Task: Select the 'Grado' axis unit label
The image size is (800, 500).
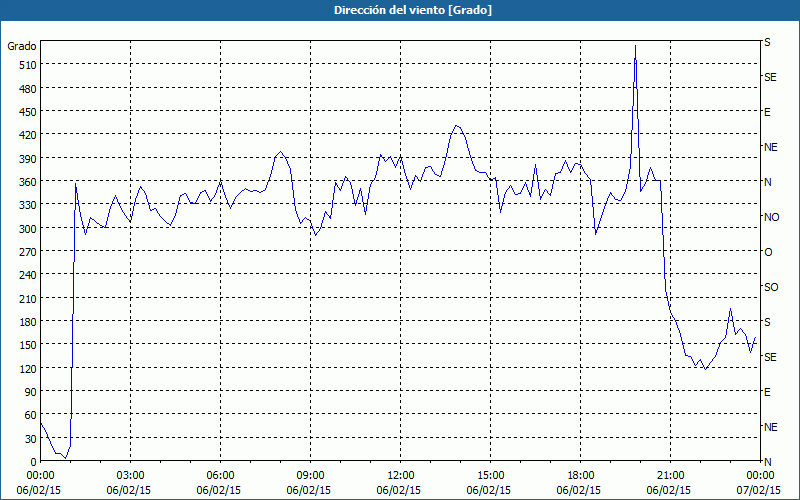Action: coord(21,46)
